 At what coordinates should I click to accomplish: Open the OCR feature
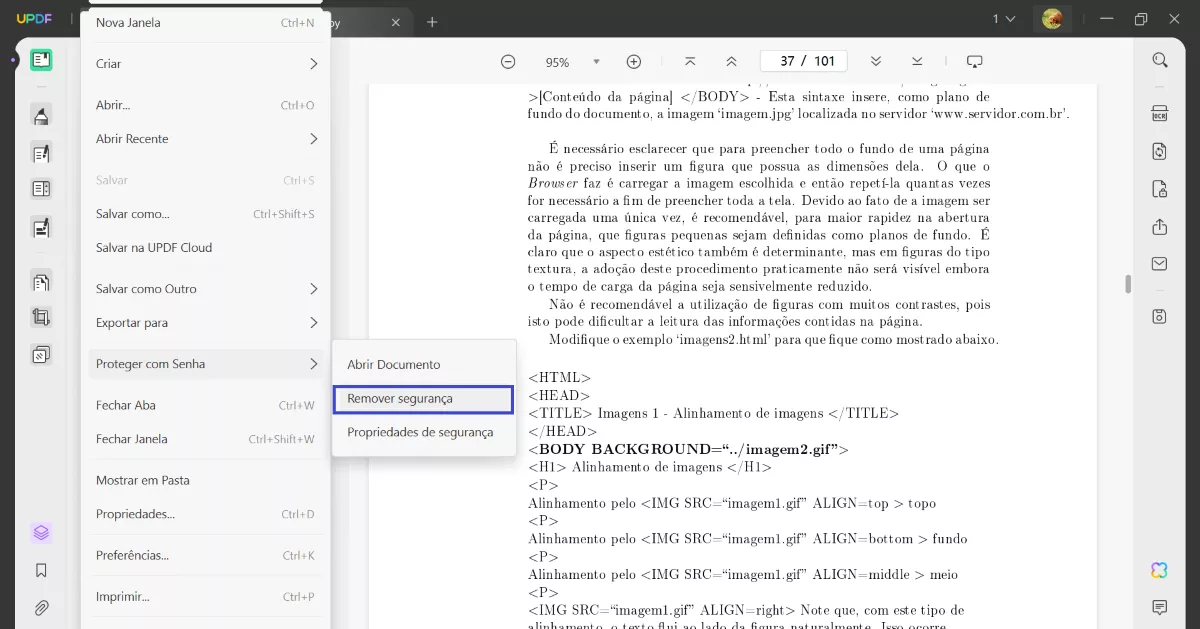[1159, 113]
